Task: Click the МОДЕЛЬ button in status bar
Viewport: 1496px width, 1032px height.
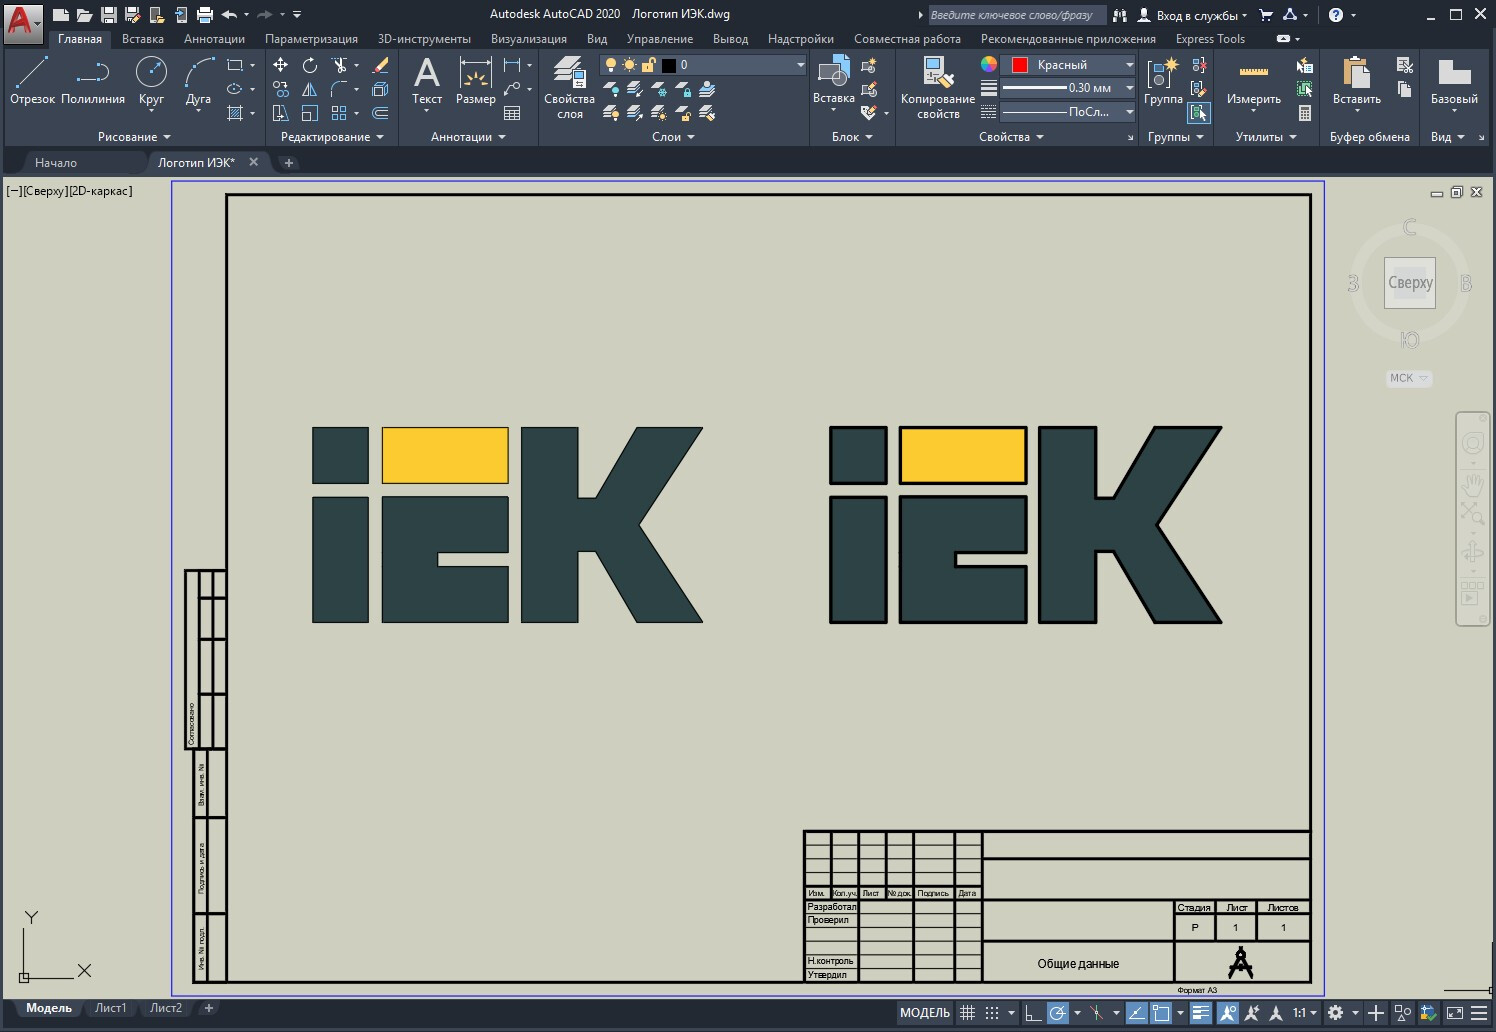Action: 925,1013
